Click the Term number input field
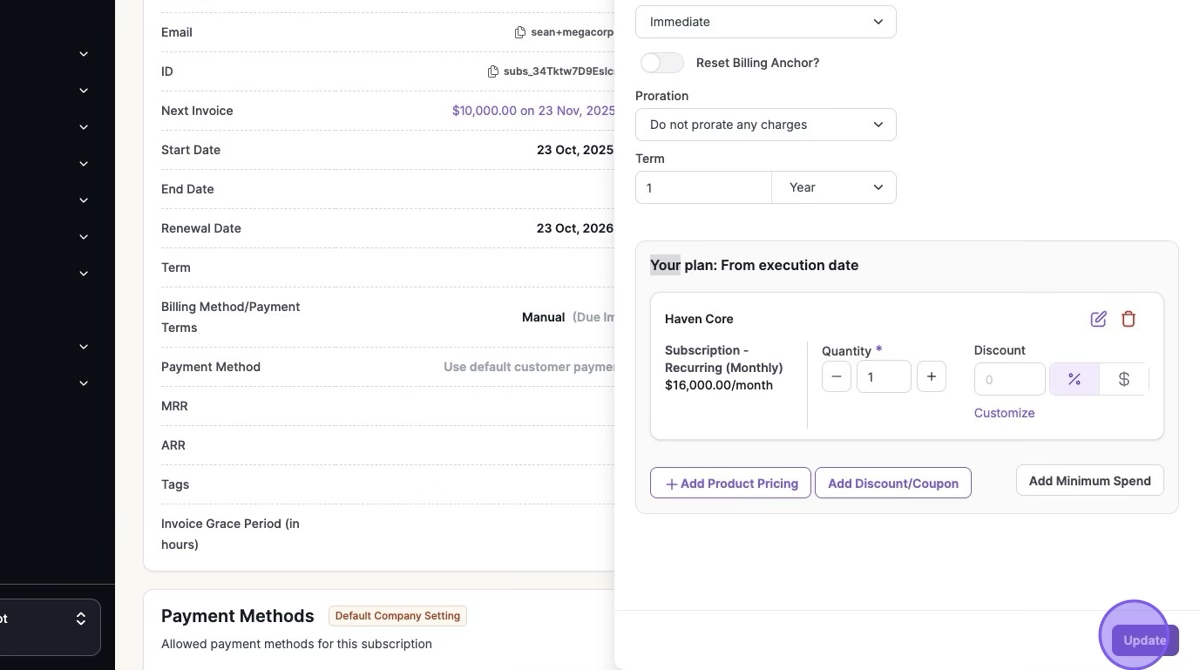The height and width of the screenshot is (670, 1200). click(x=703, y=187)
